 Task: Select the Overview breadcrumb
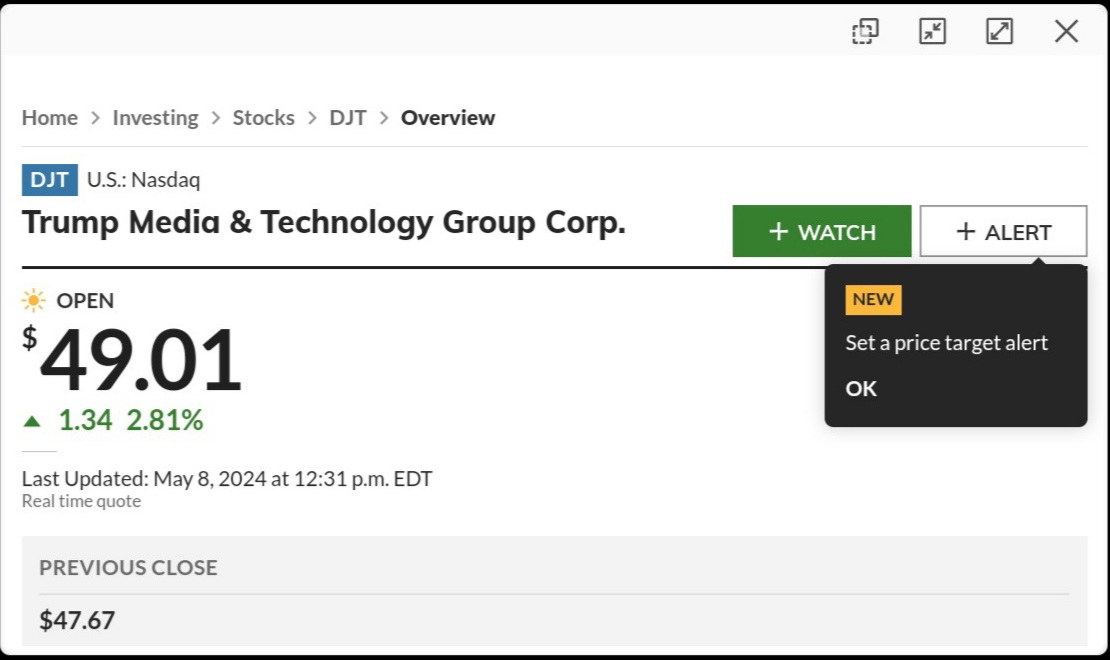(448, 118)
